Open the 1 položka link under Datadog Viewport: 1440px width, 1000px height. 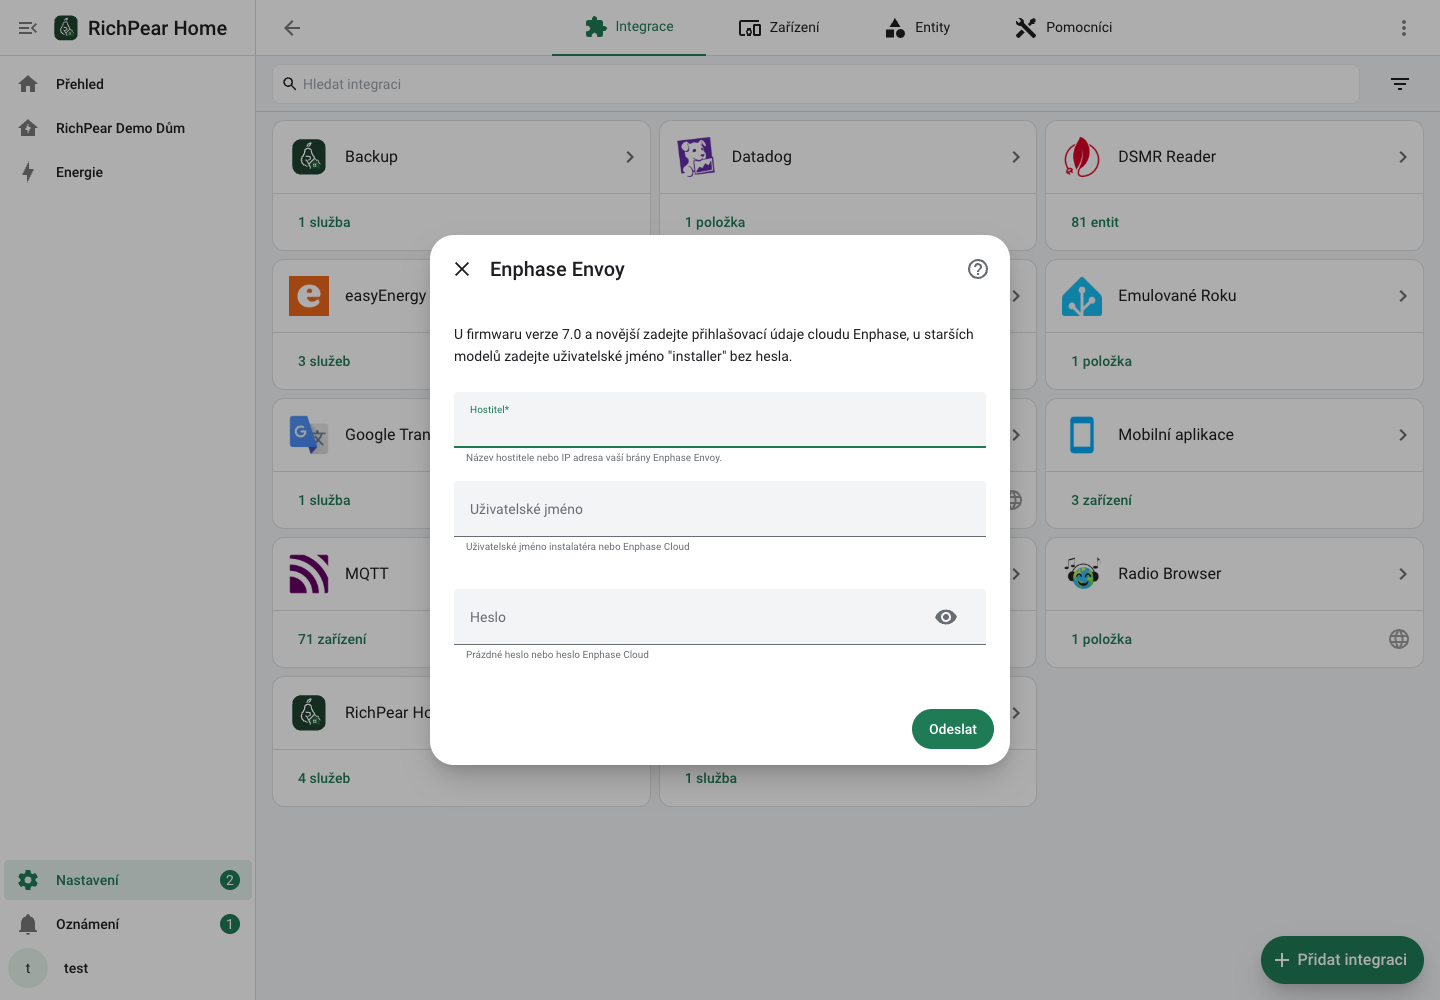tap(715, 222)
